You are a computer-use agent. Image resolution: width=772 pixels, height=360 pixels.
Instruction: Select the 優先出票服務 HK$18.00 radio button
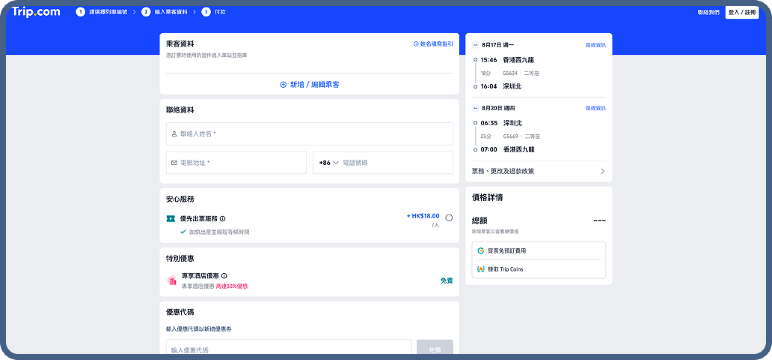[x=449, y=218]
